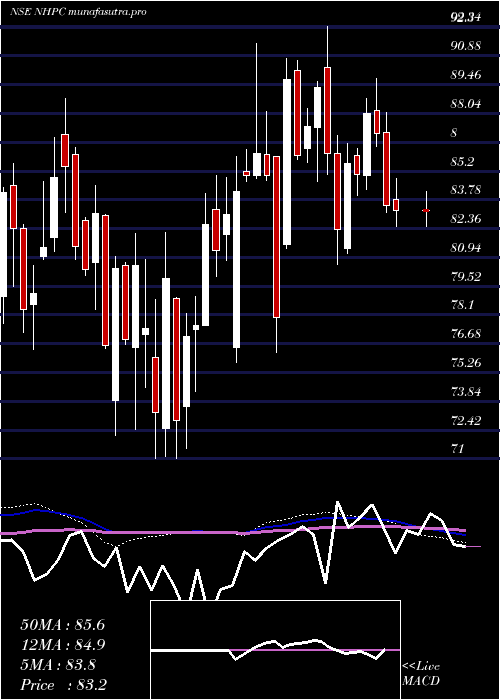Screen dimensions: 500x700
Task: Click the 92.34 price axis label
Action: [466, 18]
